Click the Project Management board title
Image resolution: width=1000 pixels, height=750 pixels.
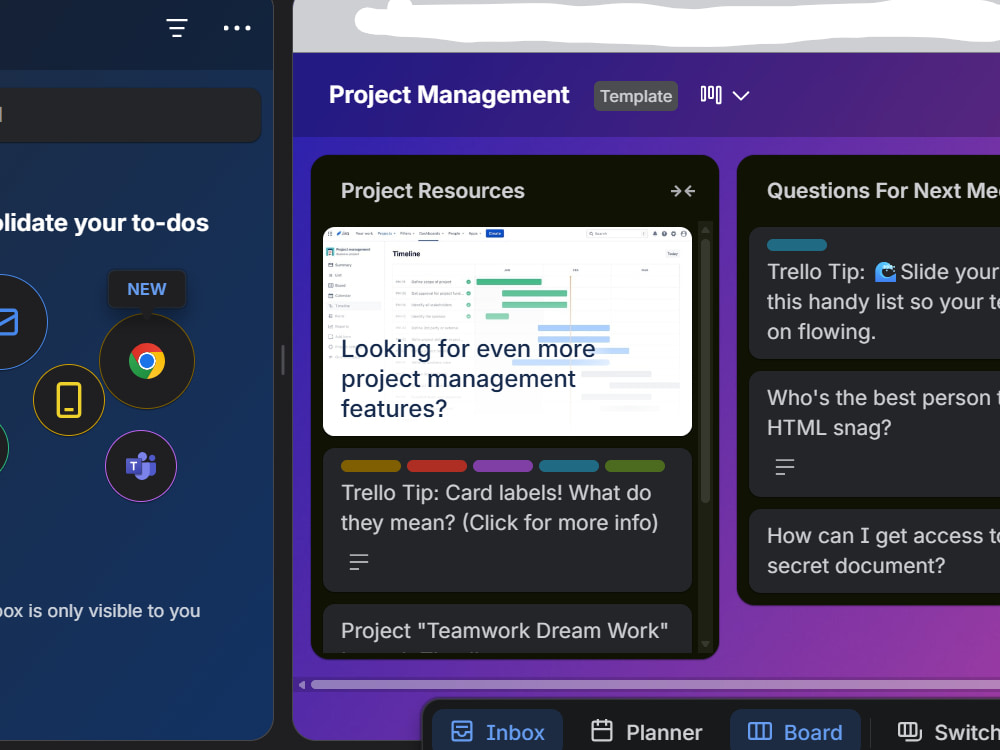[449, 95]
